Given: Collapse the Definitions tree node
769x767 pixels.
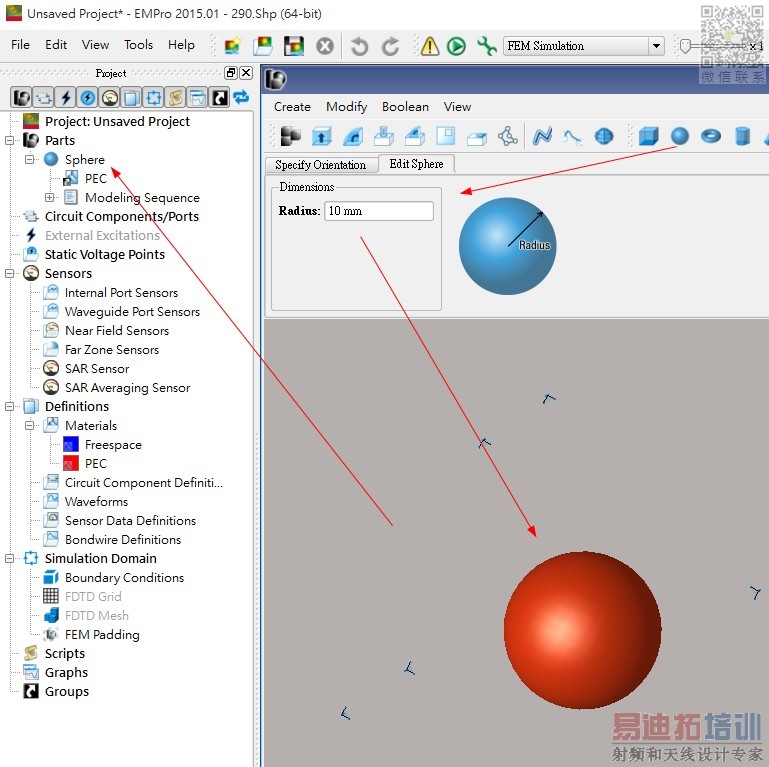Looking at the screenshot, I should coord(9,407).
